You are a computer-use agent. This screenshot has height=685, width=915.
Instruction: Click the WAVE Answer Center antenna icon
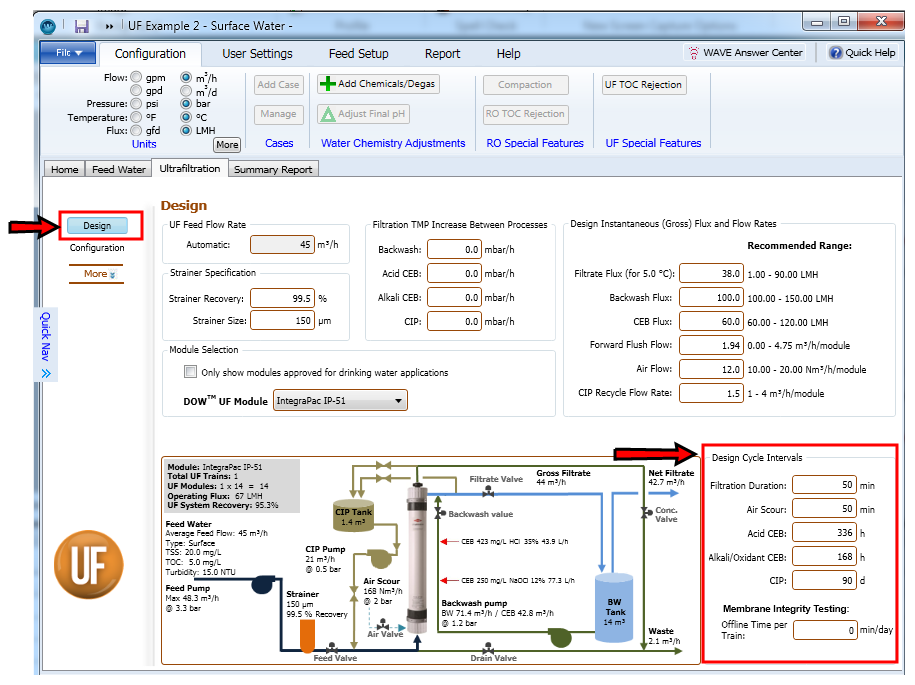(x=693, y=53)
